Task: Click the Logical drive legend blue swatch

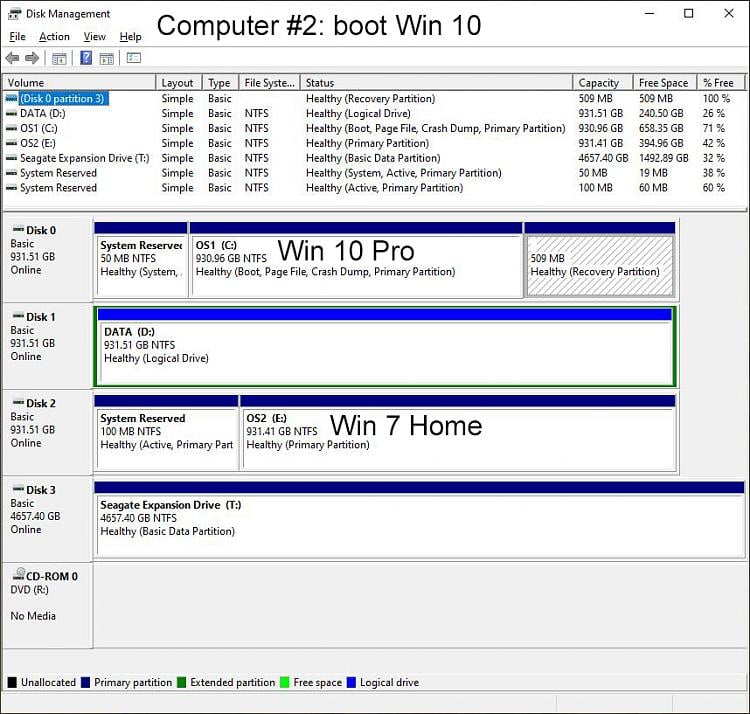Action: point(351,682)
